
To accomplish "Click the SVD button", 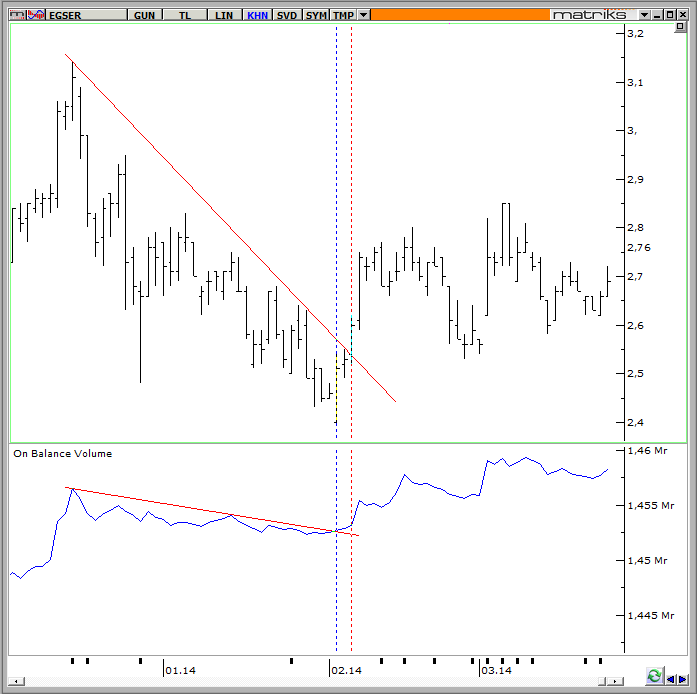I will tap(287, 15).
